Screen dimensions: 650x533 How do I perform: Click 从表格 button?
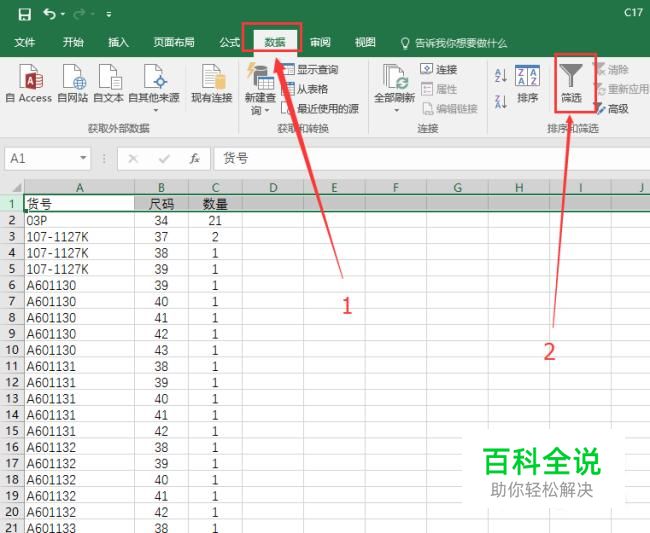coord(305,89)
